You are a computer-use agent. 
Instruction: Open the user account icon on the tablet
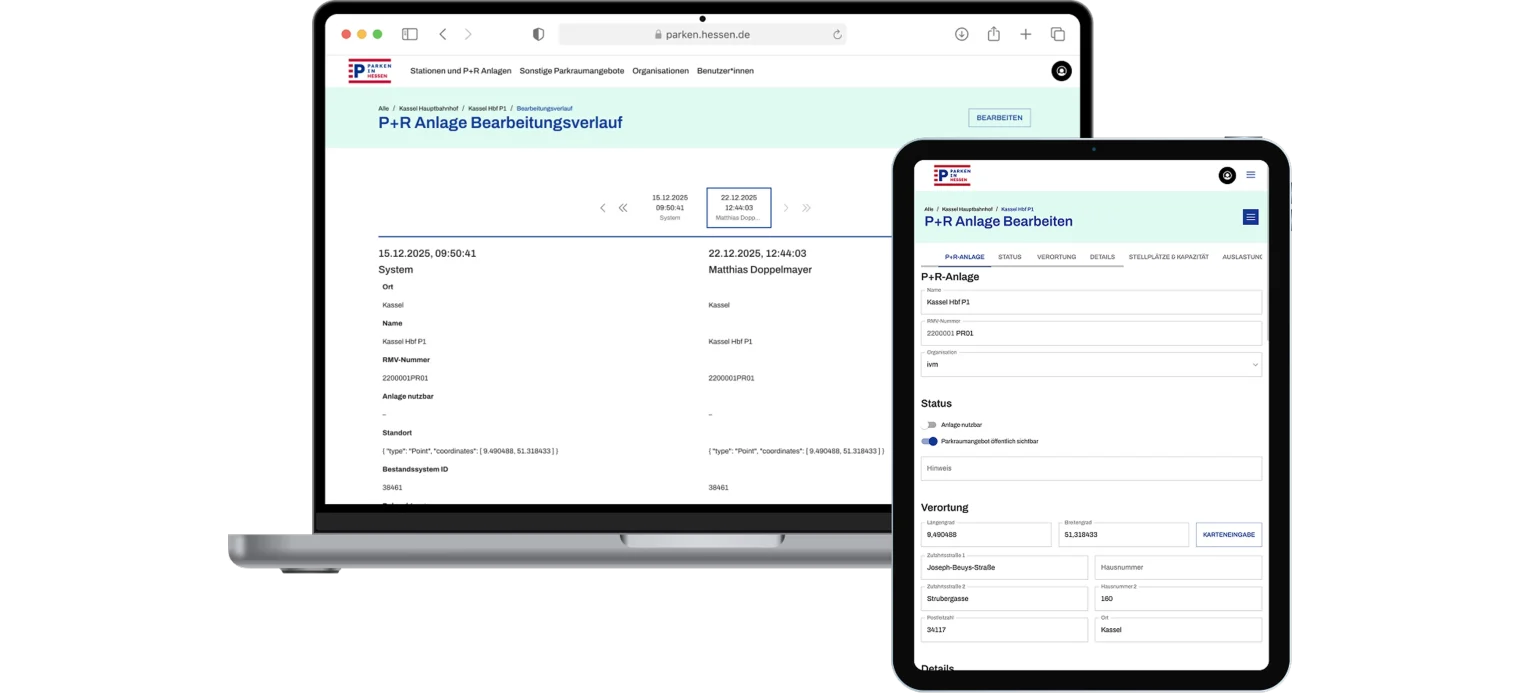pyautogui.click(x=1227, y=176)
